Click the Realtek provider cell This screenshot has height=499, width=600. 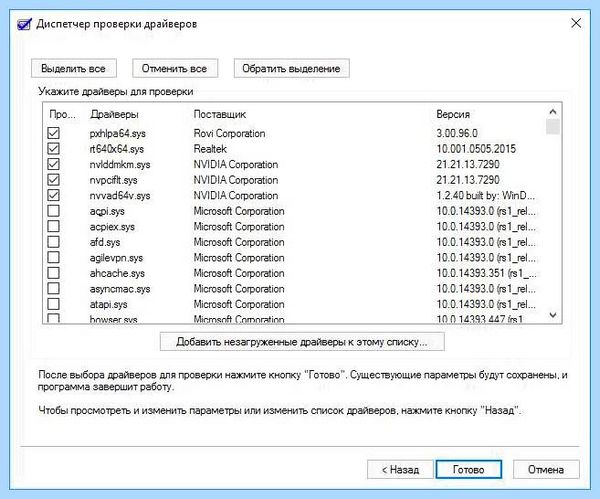[210, 148]
